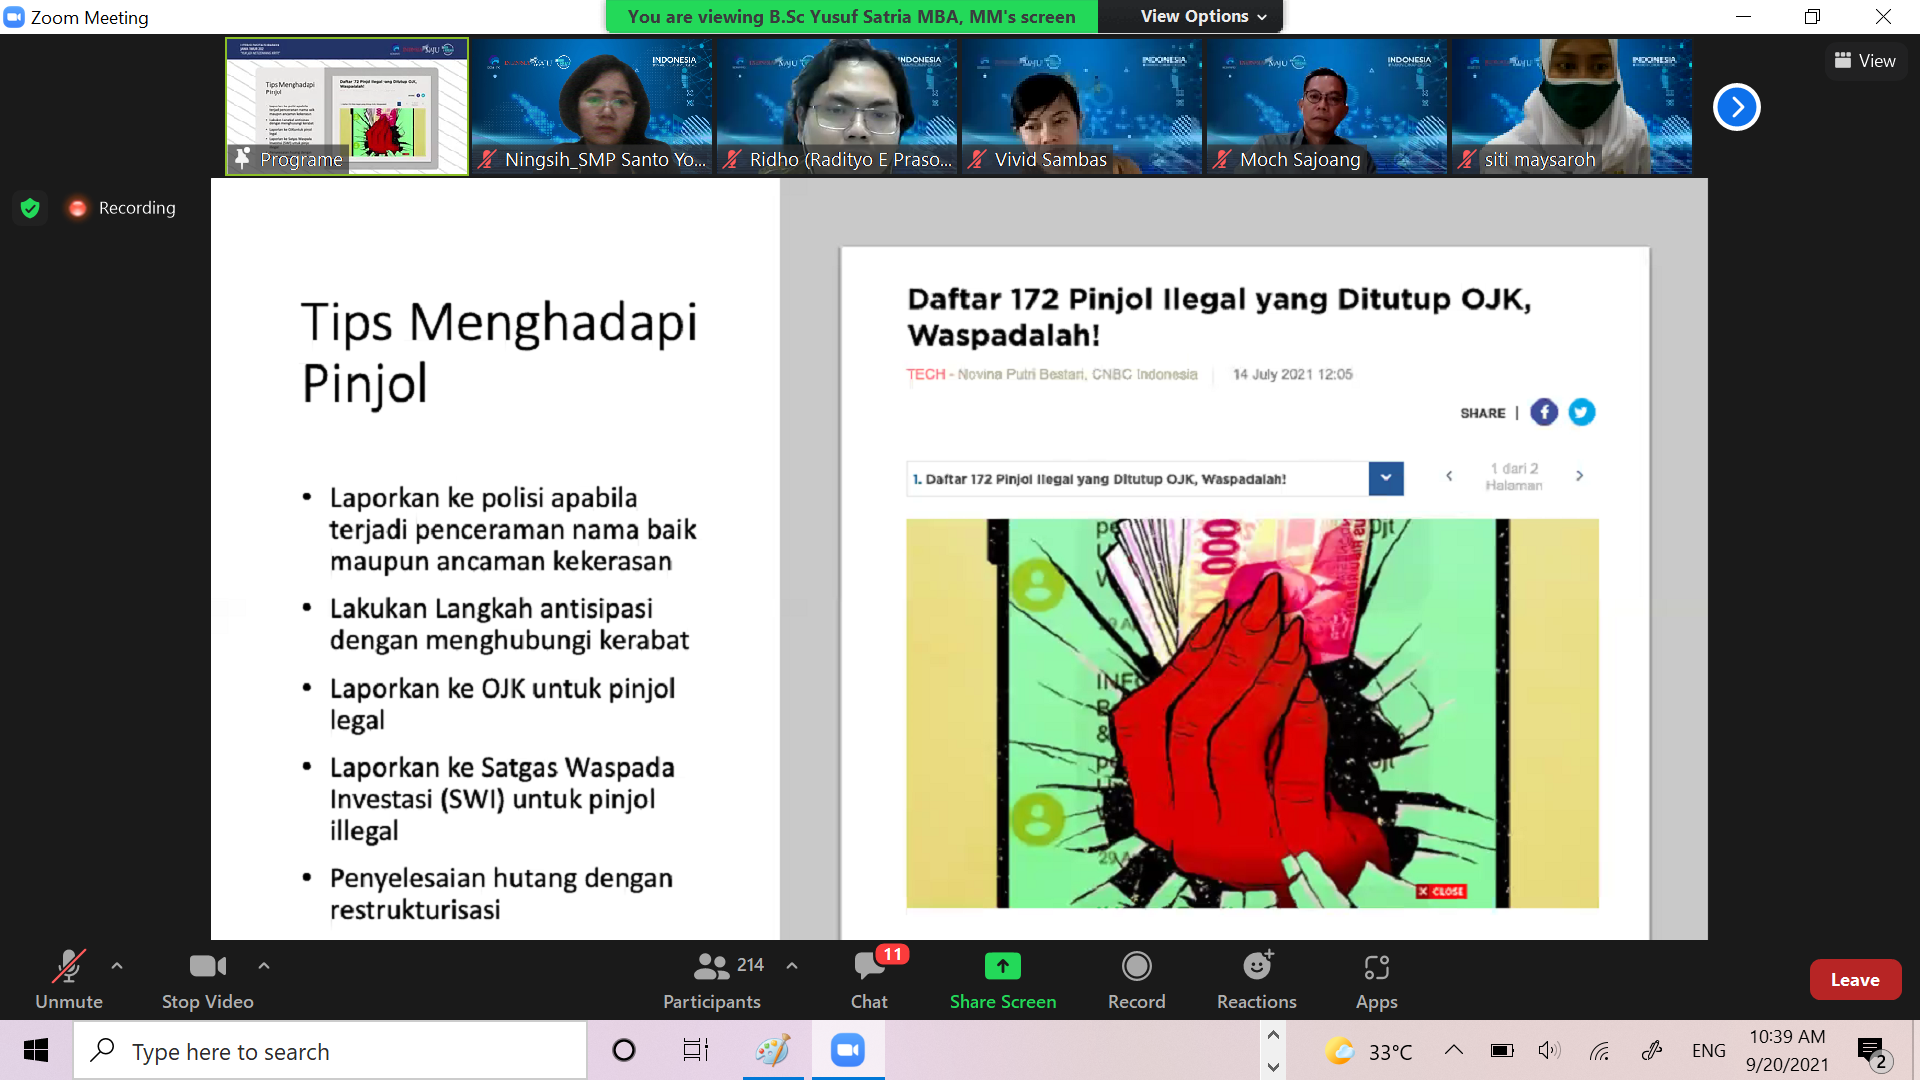The width and height of the screenshot is (1920, 1080).
Task: Click the Zoom icon in taskbar
Action: point(848,1050)
